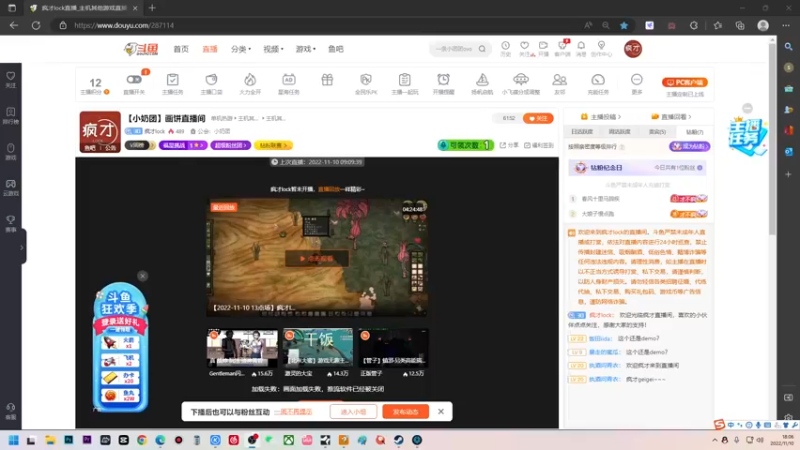The height and width of the screenshot is (450, 800).
Task: Open the 全民乐PK shield icon
Action: pos(366,80)
